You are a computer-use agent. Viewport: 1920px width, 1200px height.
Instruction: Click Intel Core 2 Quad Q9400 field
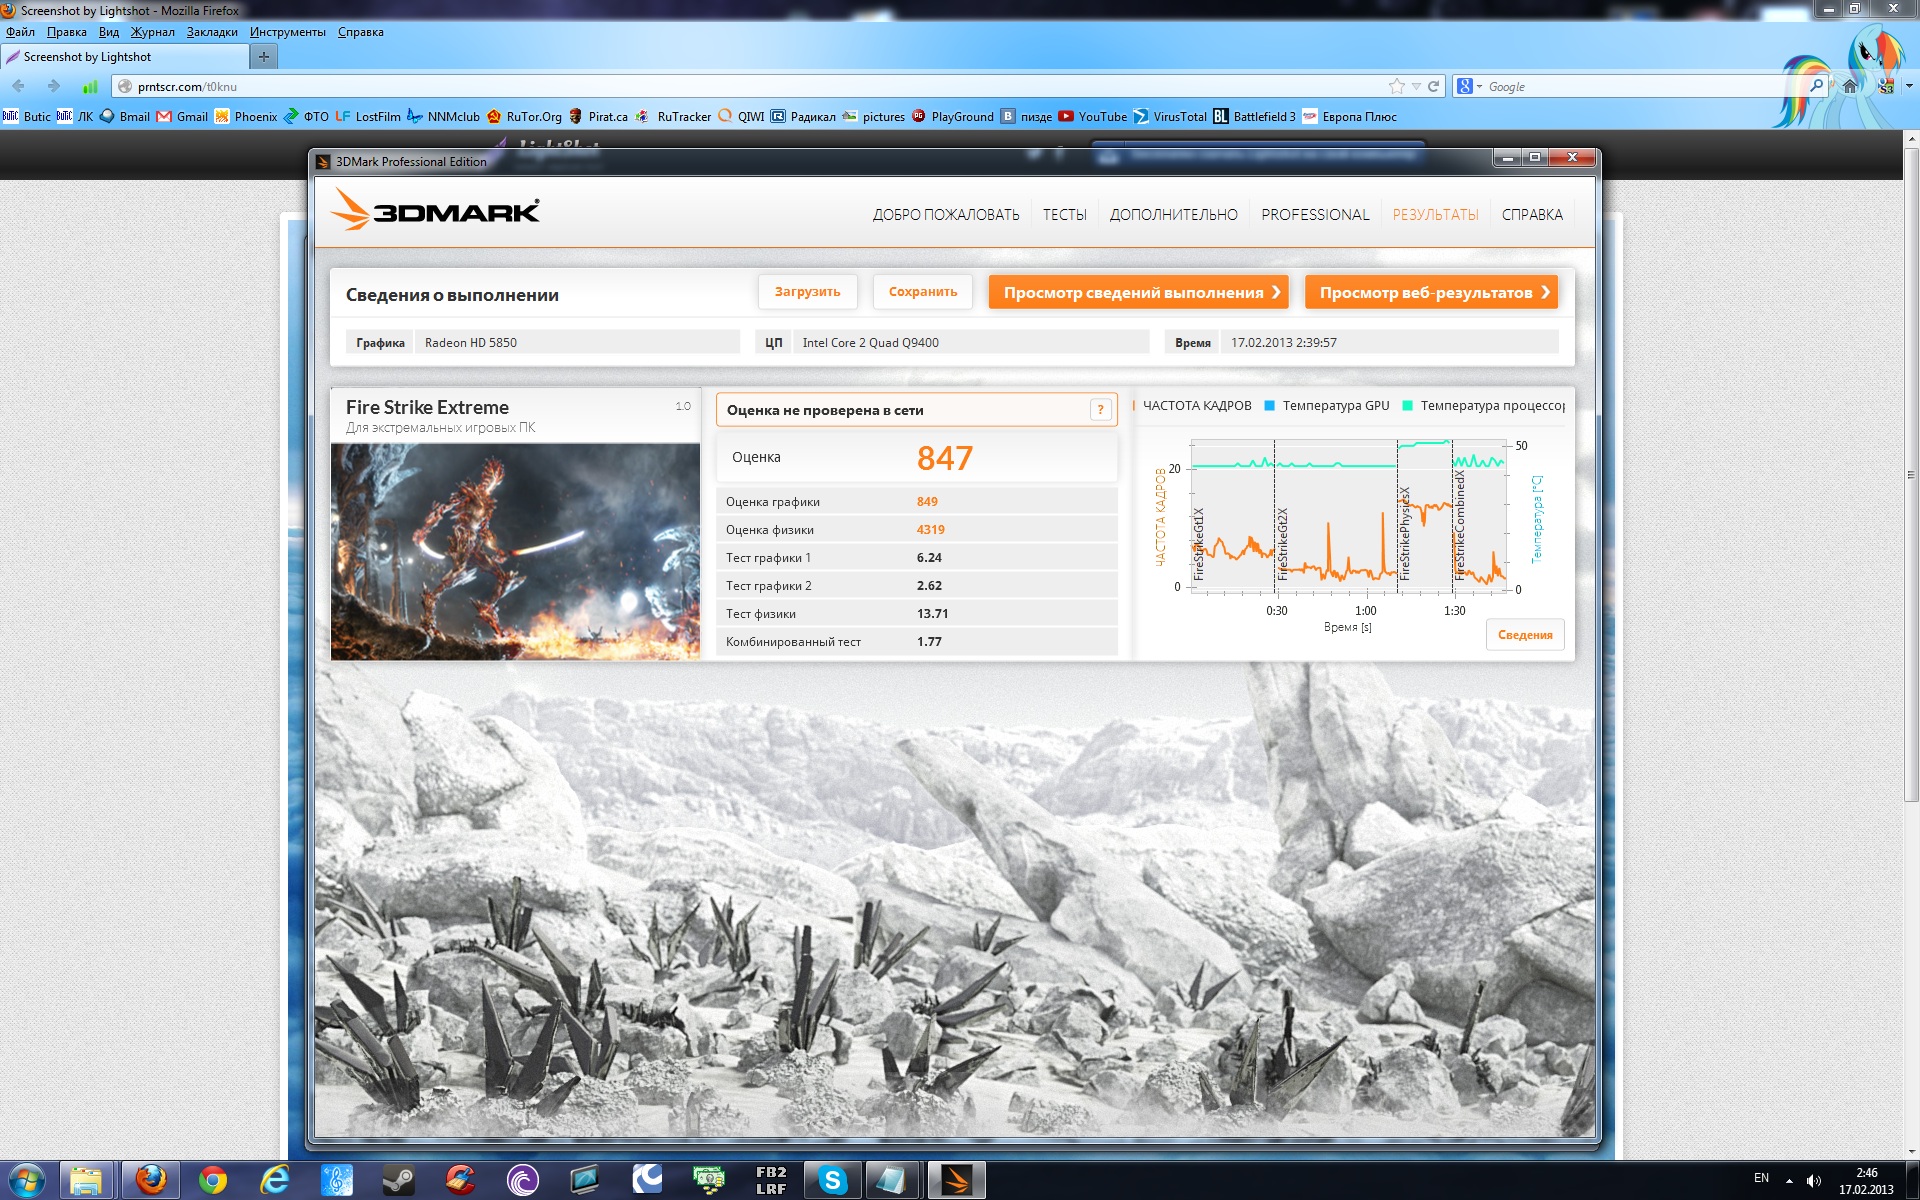[970, 342]
